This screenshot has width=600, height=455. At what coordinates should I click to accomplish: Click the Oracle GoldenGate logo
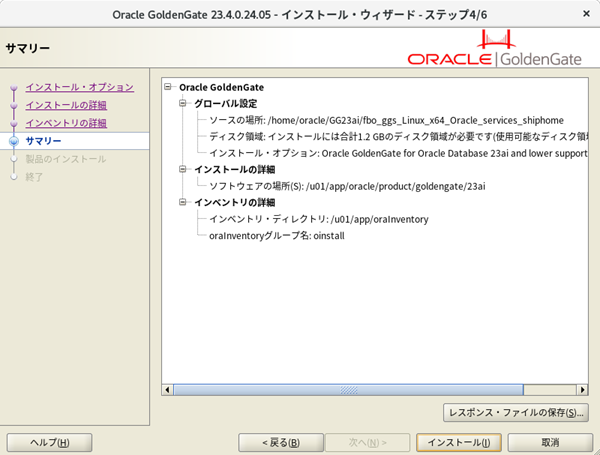pyautogui.click(x=494, y=48)
